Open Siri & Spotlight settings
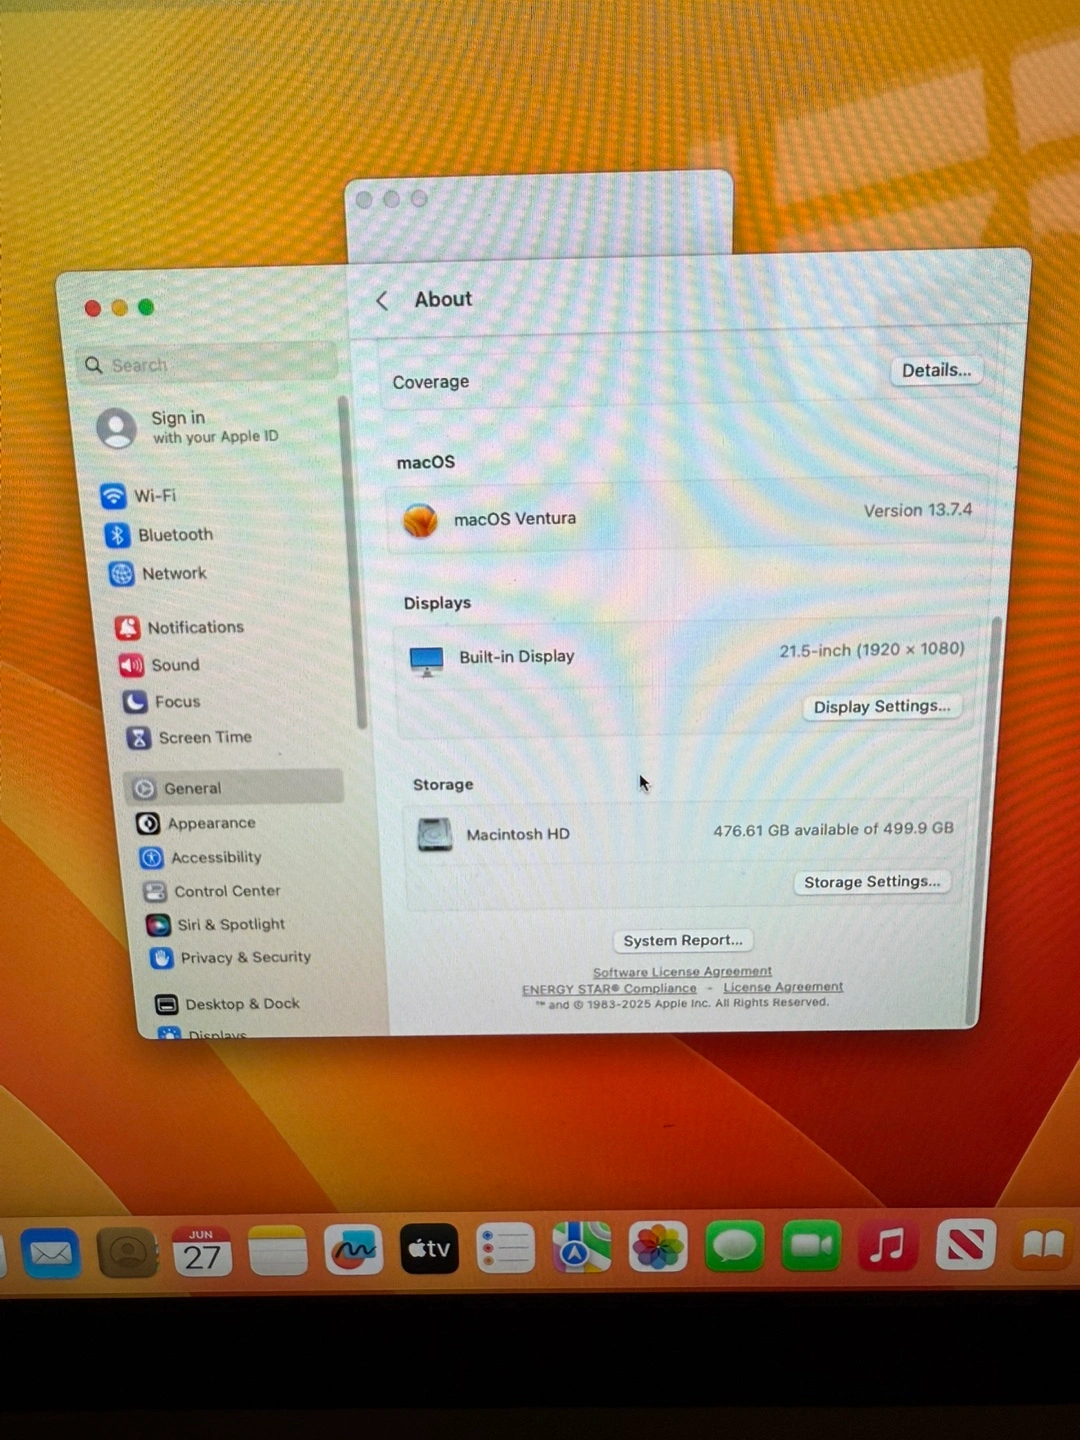The height and width of the screenshot is (1440, 1080). click(216, 924)
